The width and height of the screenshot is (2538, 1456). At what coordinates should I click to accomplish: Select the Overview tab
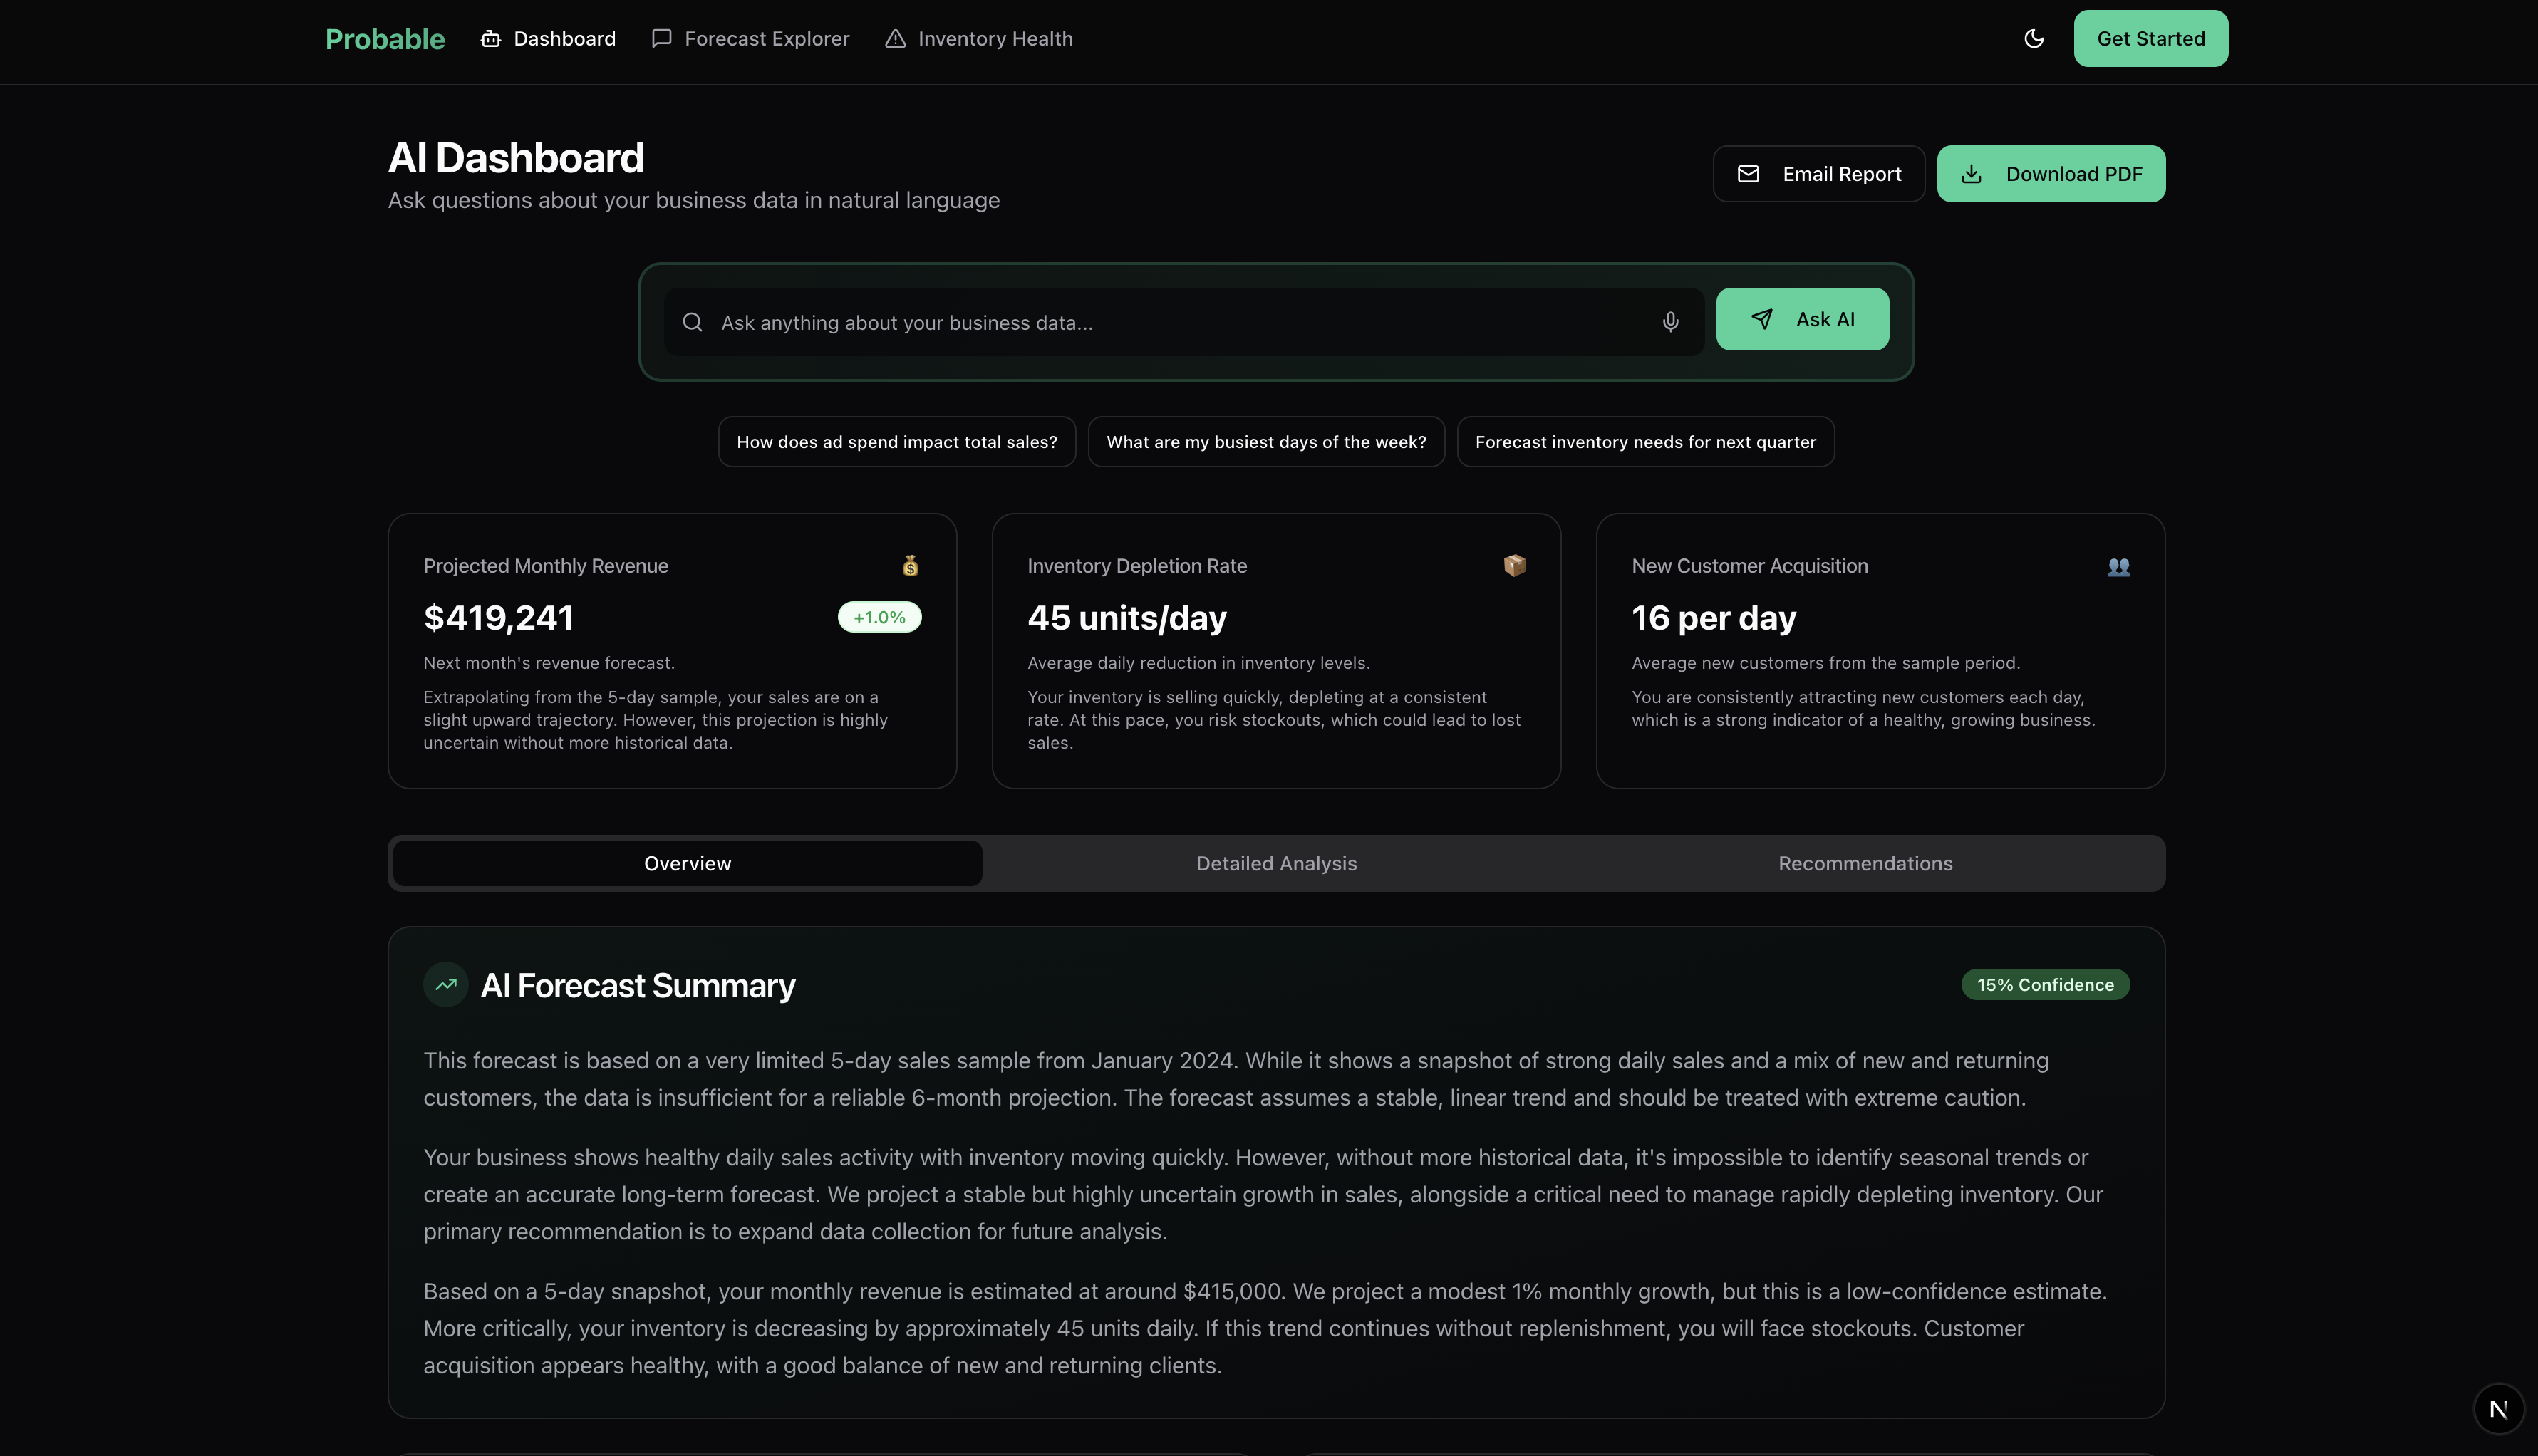coord(687,863)
